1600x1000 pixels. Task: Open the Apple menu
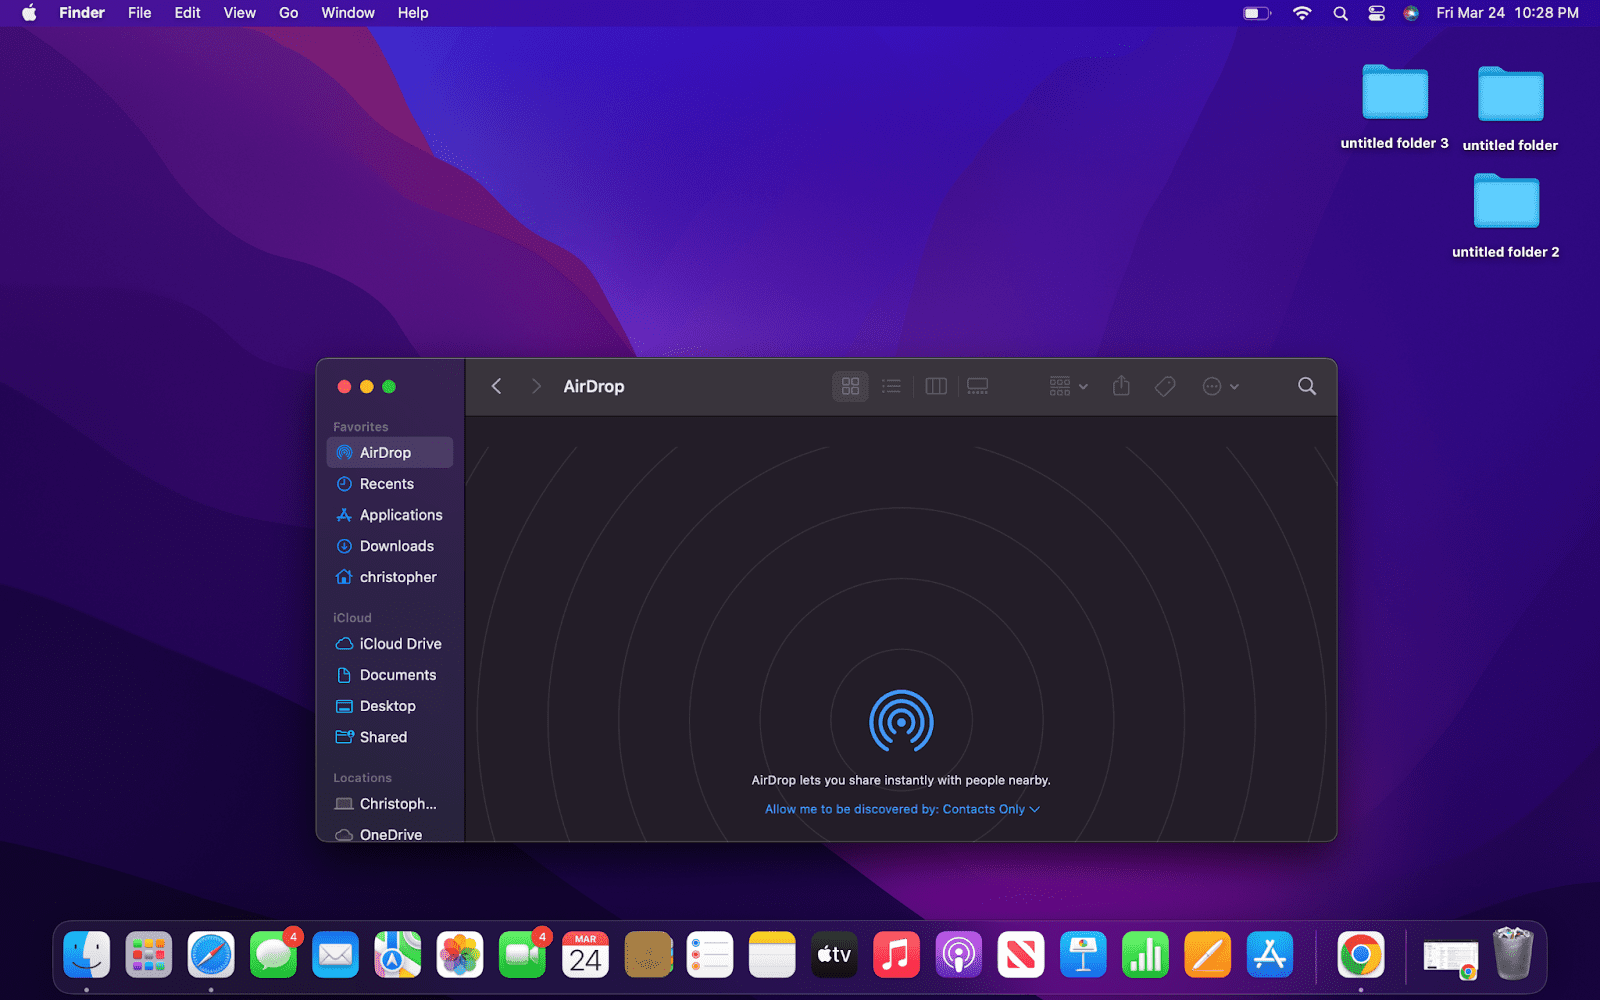pyautogui.click(x=29, y=13)
